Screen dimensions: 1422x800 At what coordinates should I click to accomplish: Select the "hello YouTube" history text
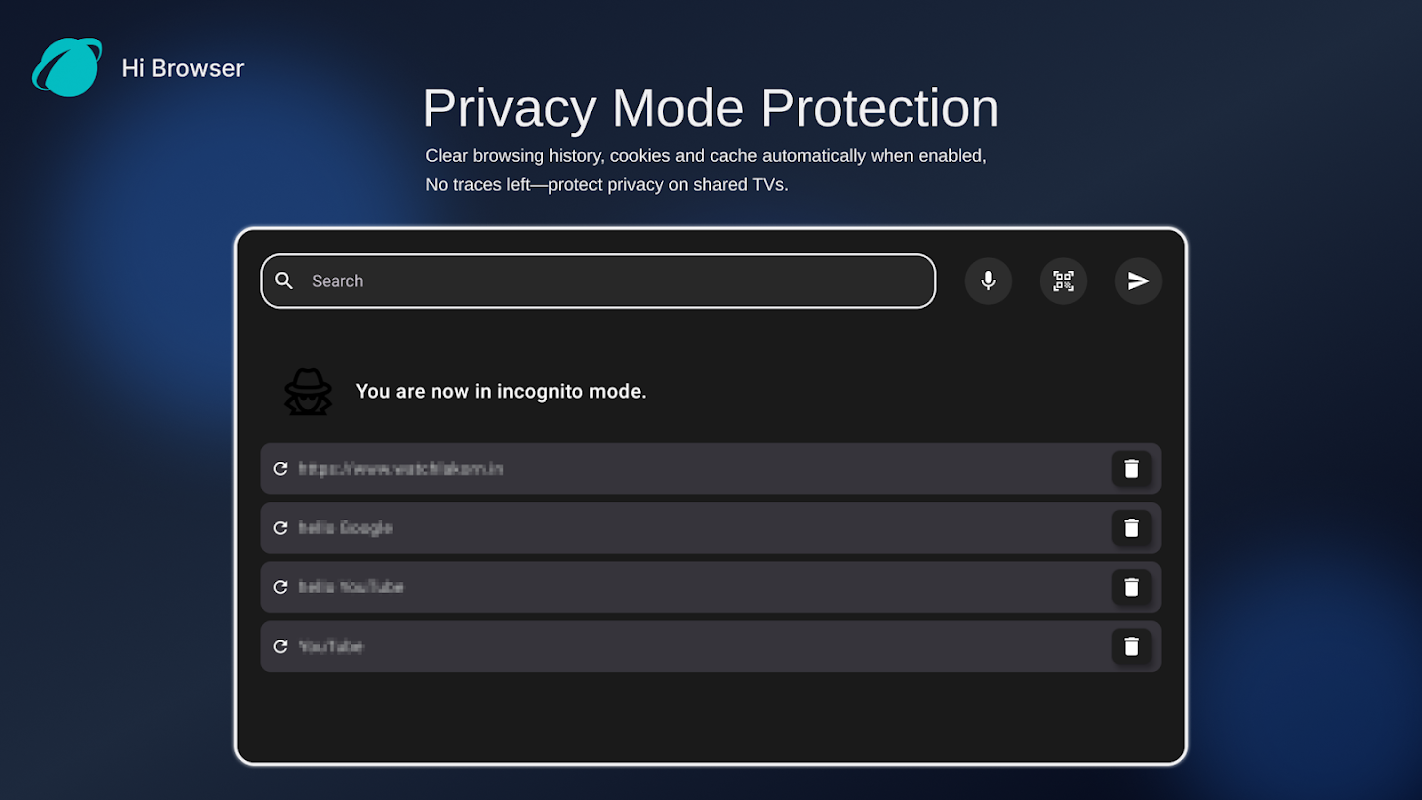(351, 587)
